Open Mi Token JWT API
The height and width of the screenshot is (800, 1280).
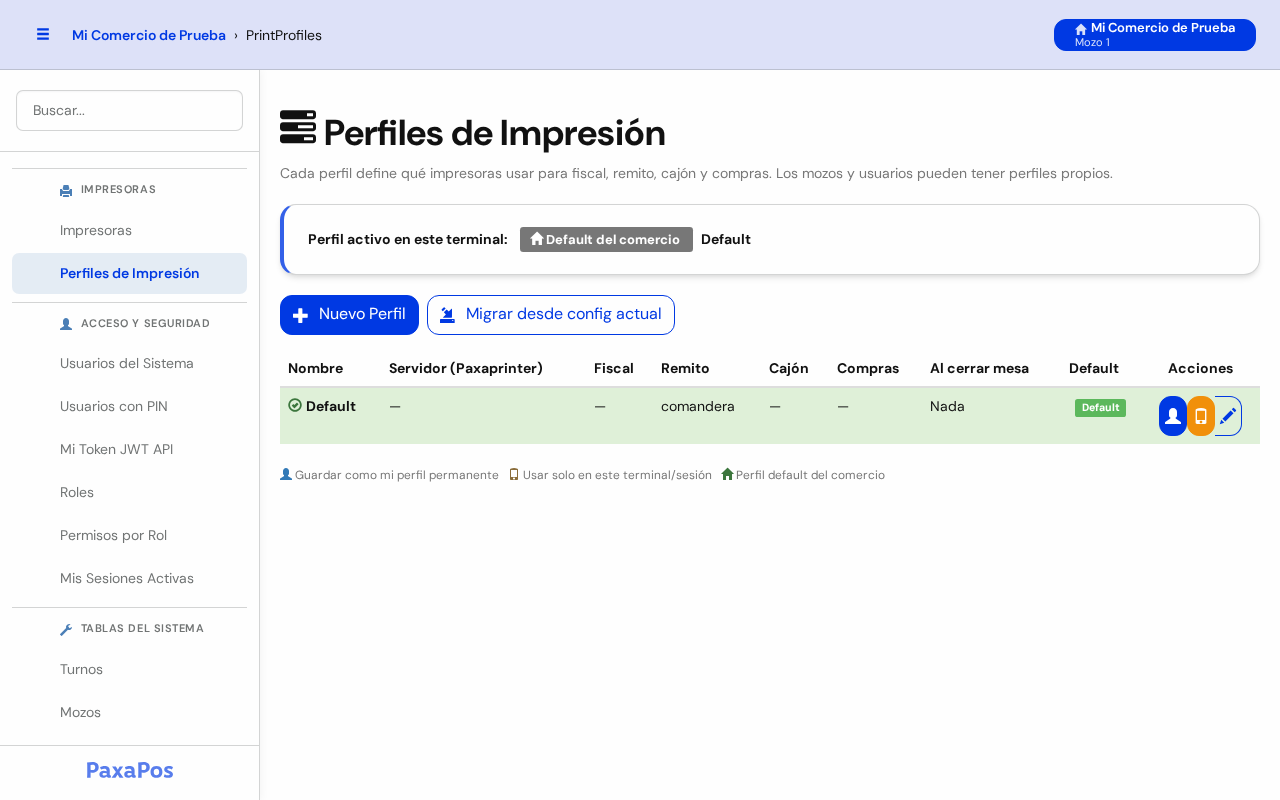pos(130,449)
